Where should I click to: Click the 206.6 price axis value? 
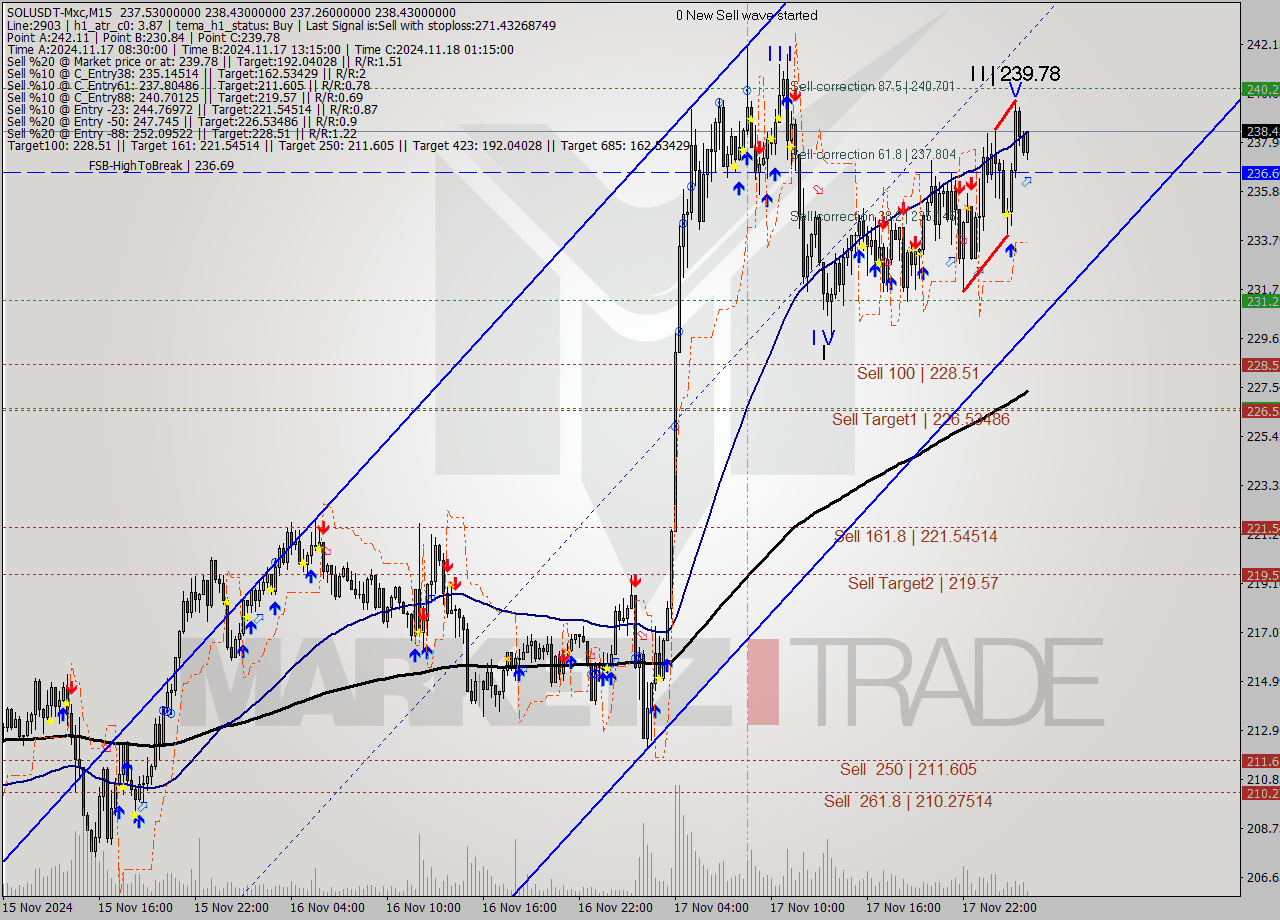tap(1261, 877)
